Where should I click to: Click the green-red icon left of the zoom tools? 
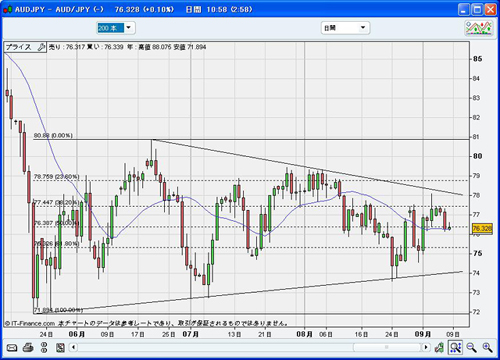439,348
